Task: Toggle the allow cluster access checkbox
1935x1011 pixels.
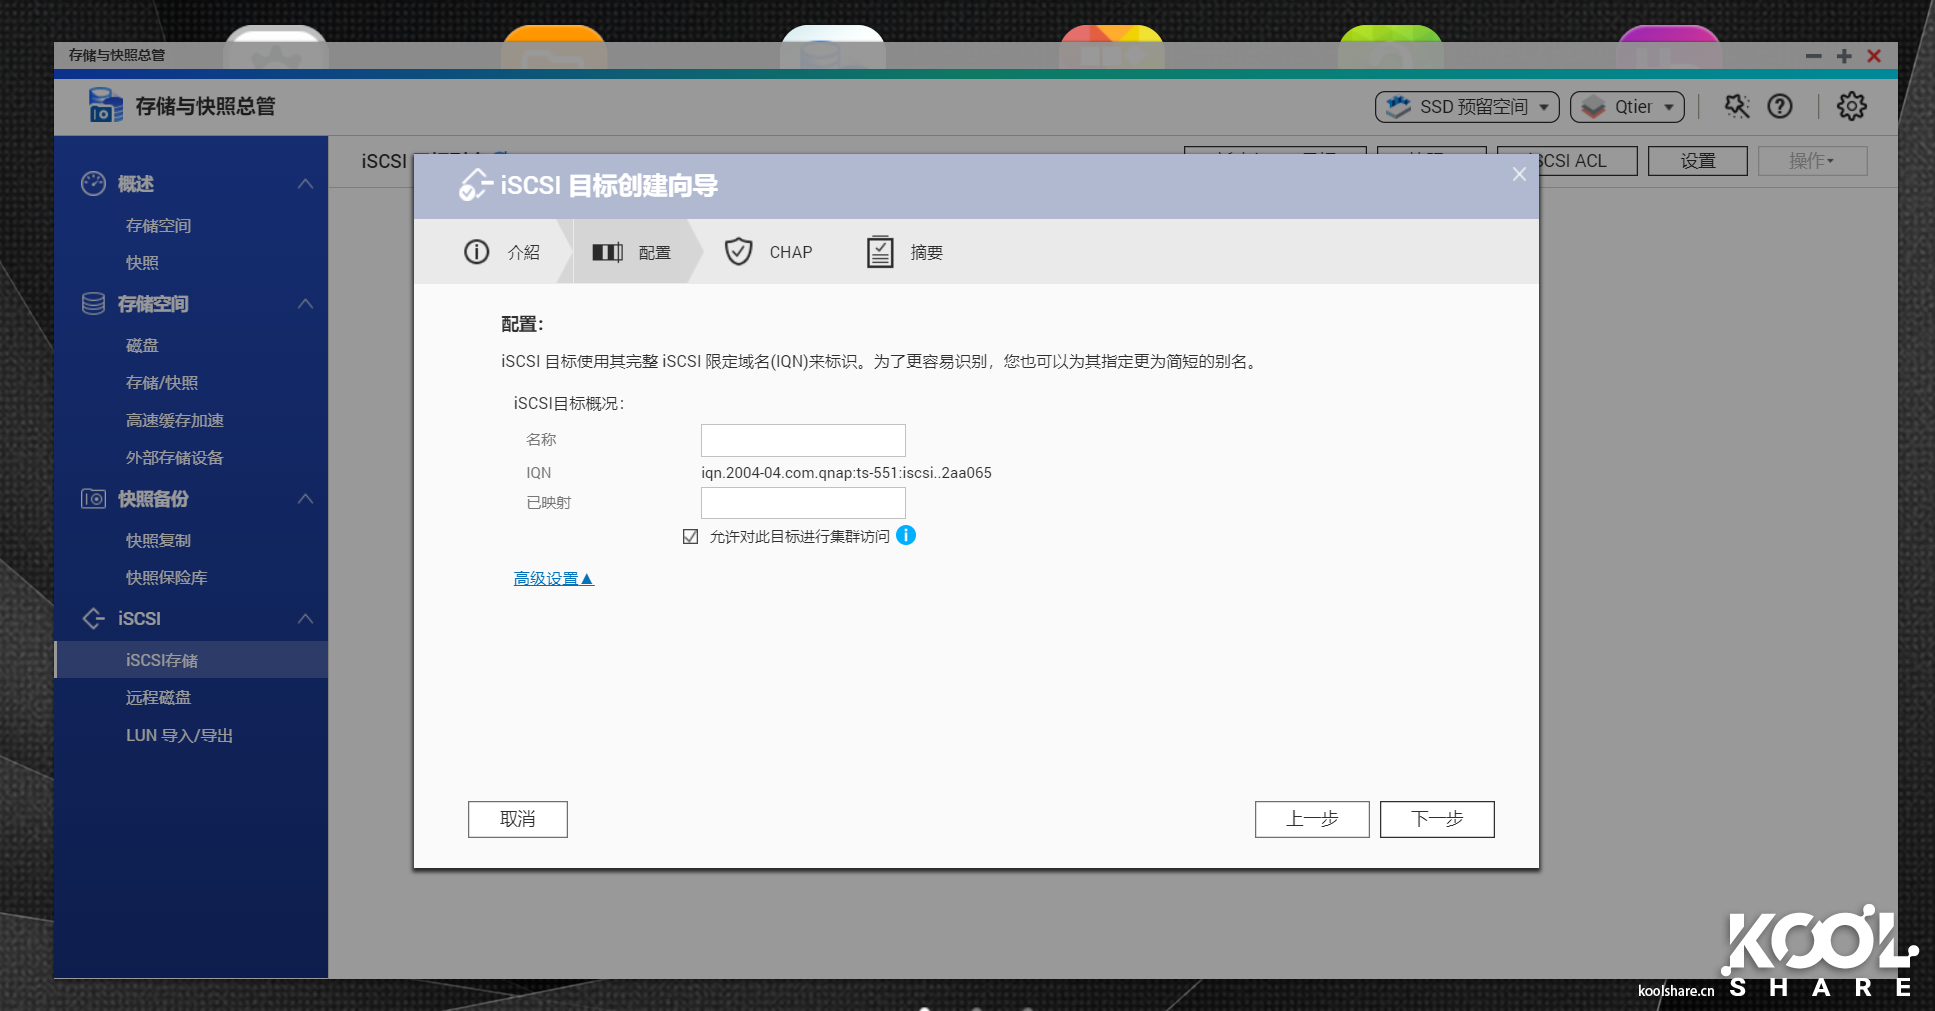Action: coord(690,537)
